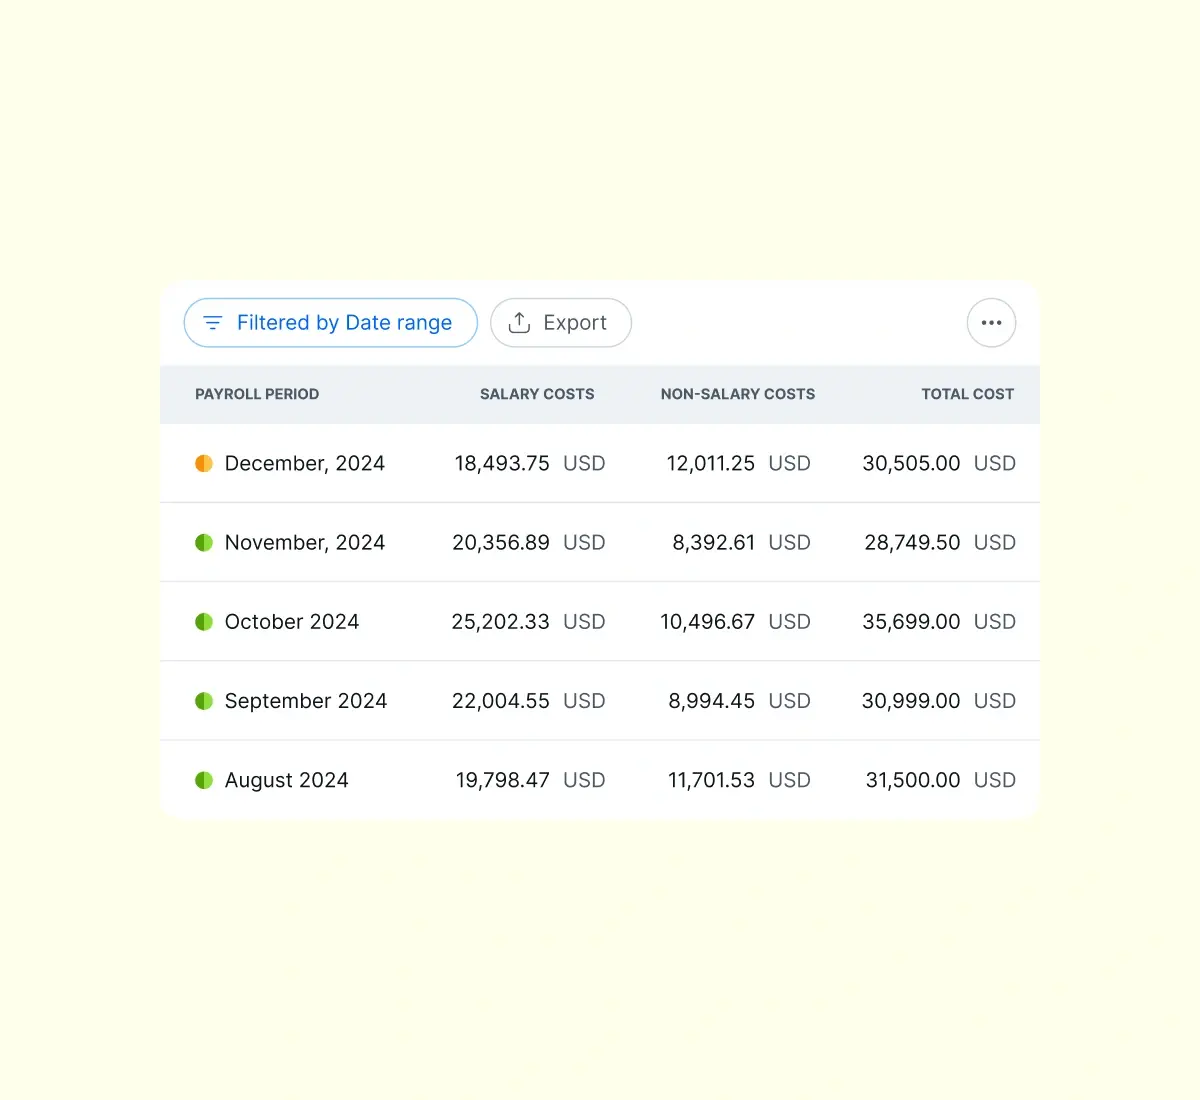
Task: Sort by the SALARY COSTS column header
Action: click(x=537, y=394)
